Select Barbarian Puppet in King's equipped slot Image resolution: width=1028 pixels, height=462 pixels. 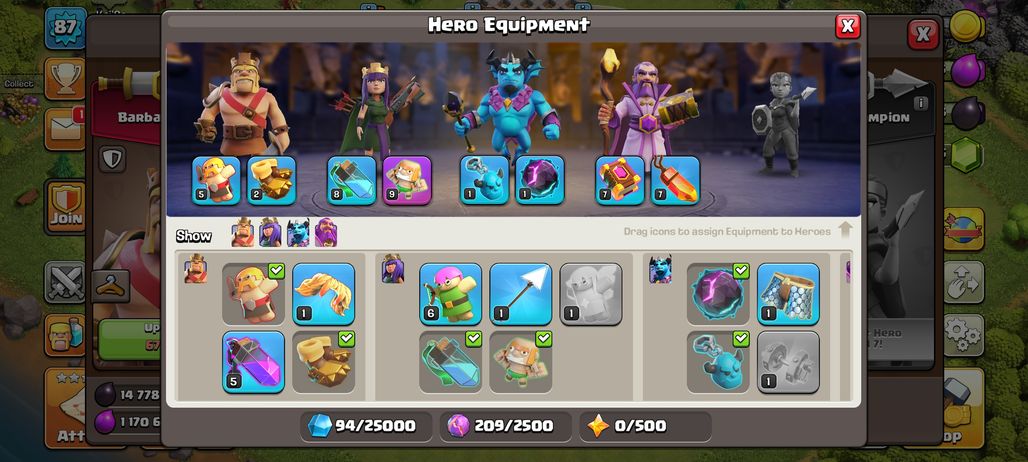click(x=216, y=180)
